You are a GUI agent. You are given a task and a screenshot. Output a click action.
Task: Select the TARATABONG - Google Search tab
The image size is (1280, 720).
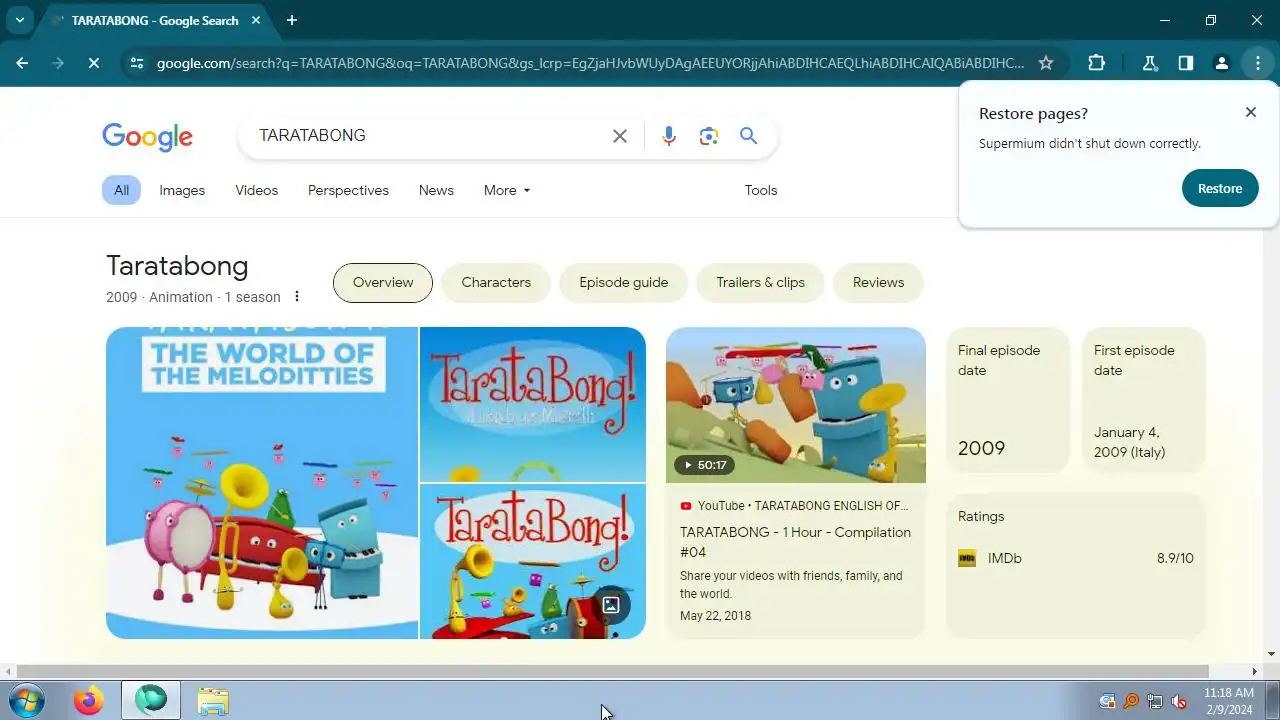(154, 20)
